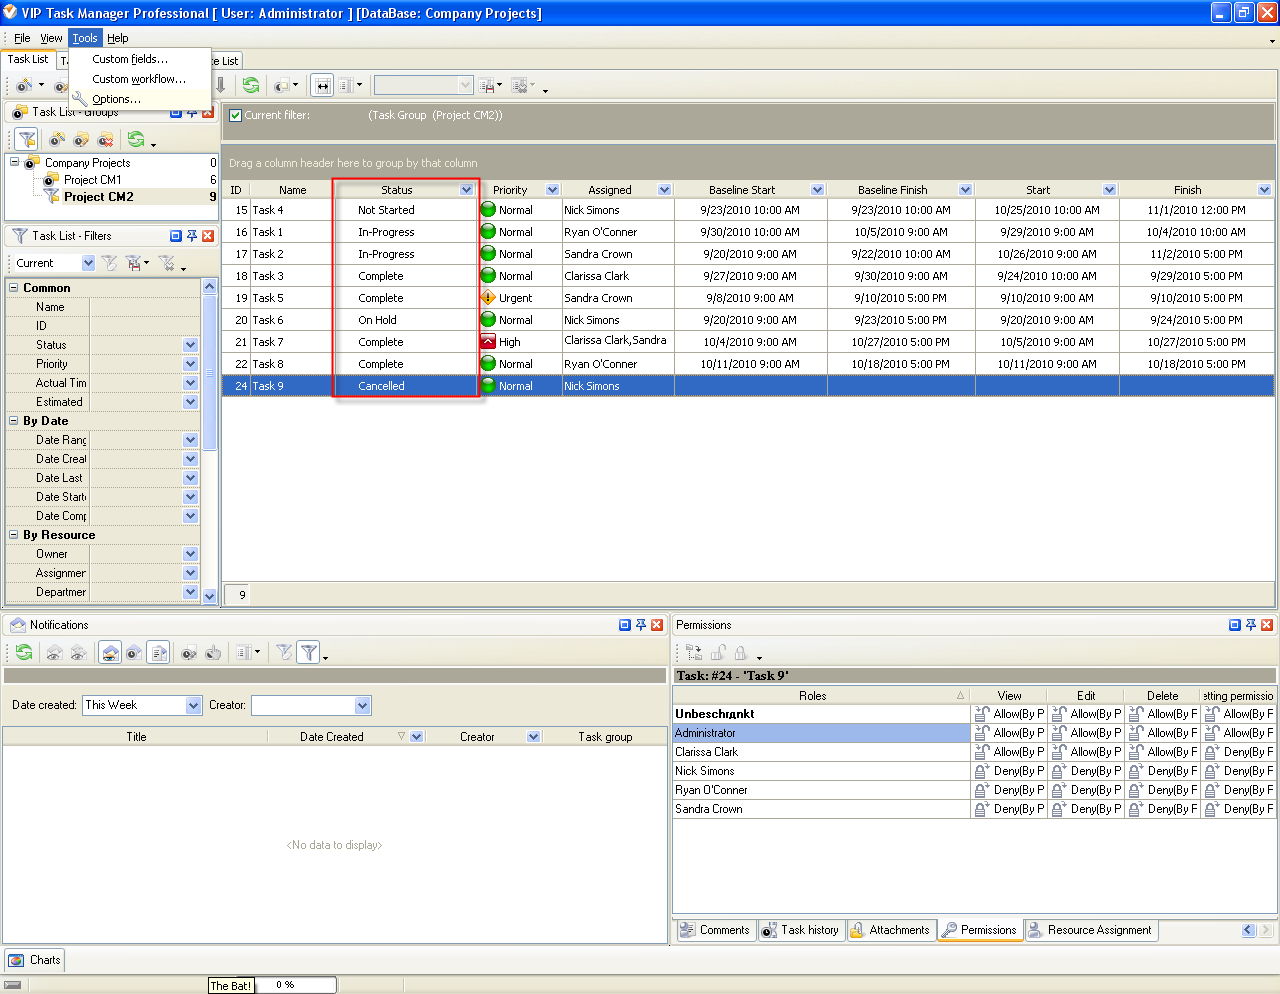1280x994 pixels.
Task: Collapse the Common filter section
Action: click(x=14, y=288)
